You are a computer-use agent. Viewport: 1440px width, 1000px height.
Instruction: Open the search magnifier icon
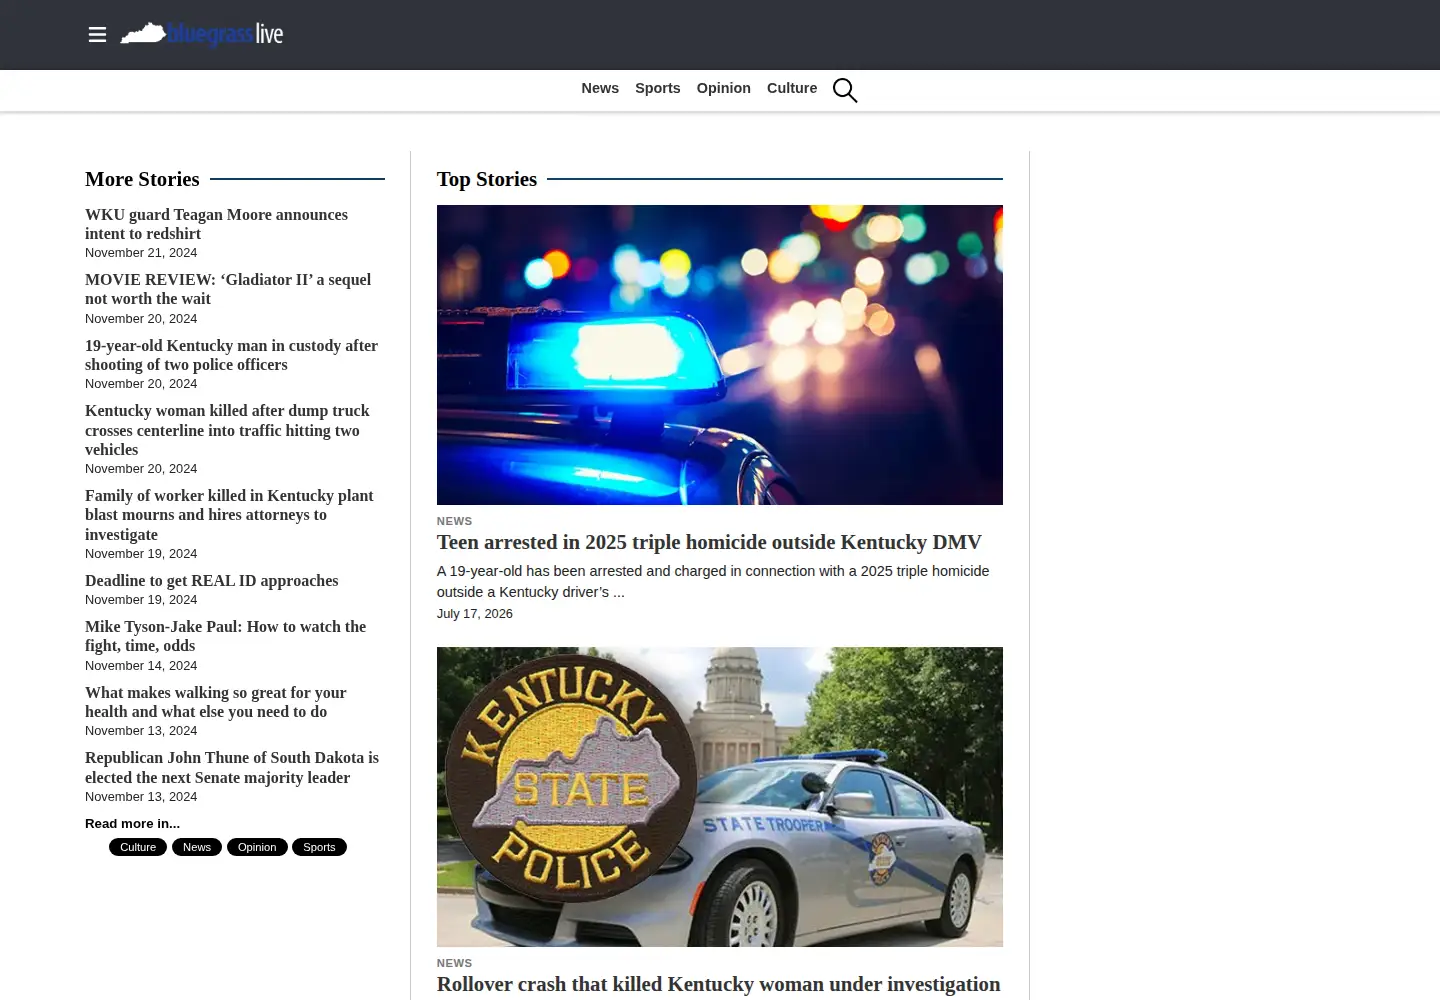tap(845, 90)
